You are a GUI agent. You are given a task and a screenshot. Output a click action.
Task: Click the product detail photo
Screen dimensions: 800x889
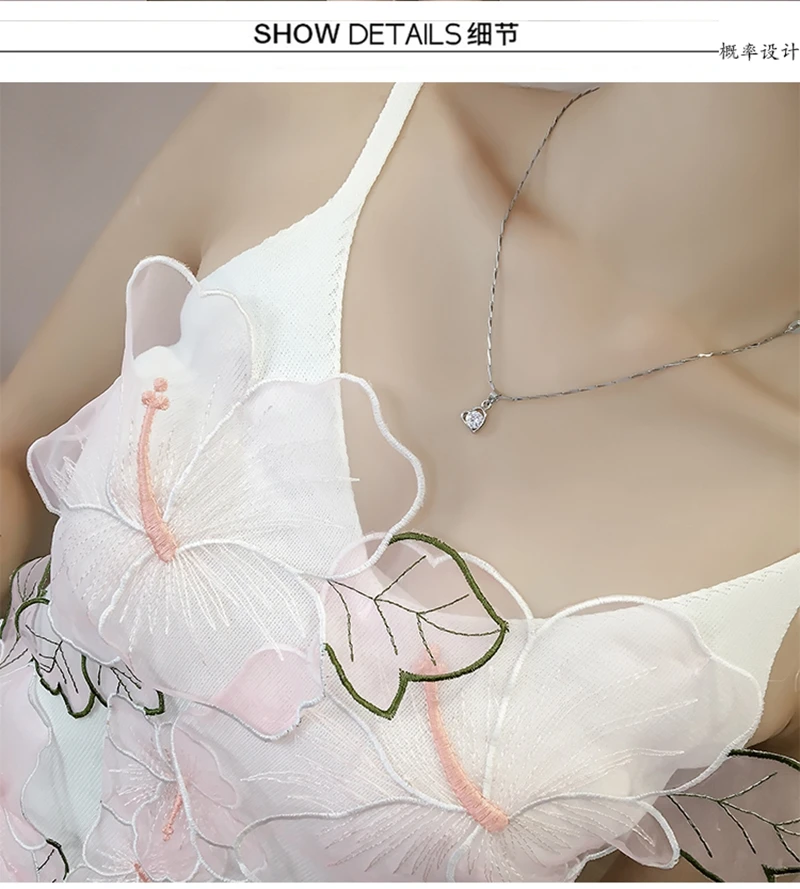[x=400, y=482]
